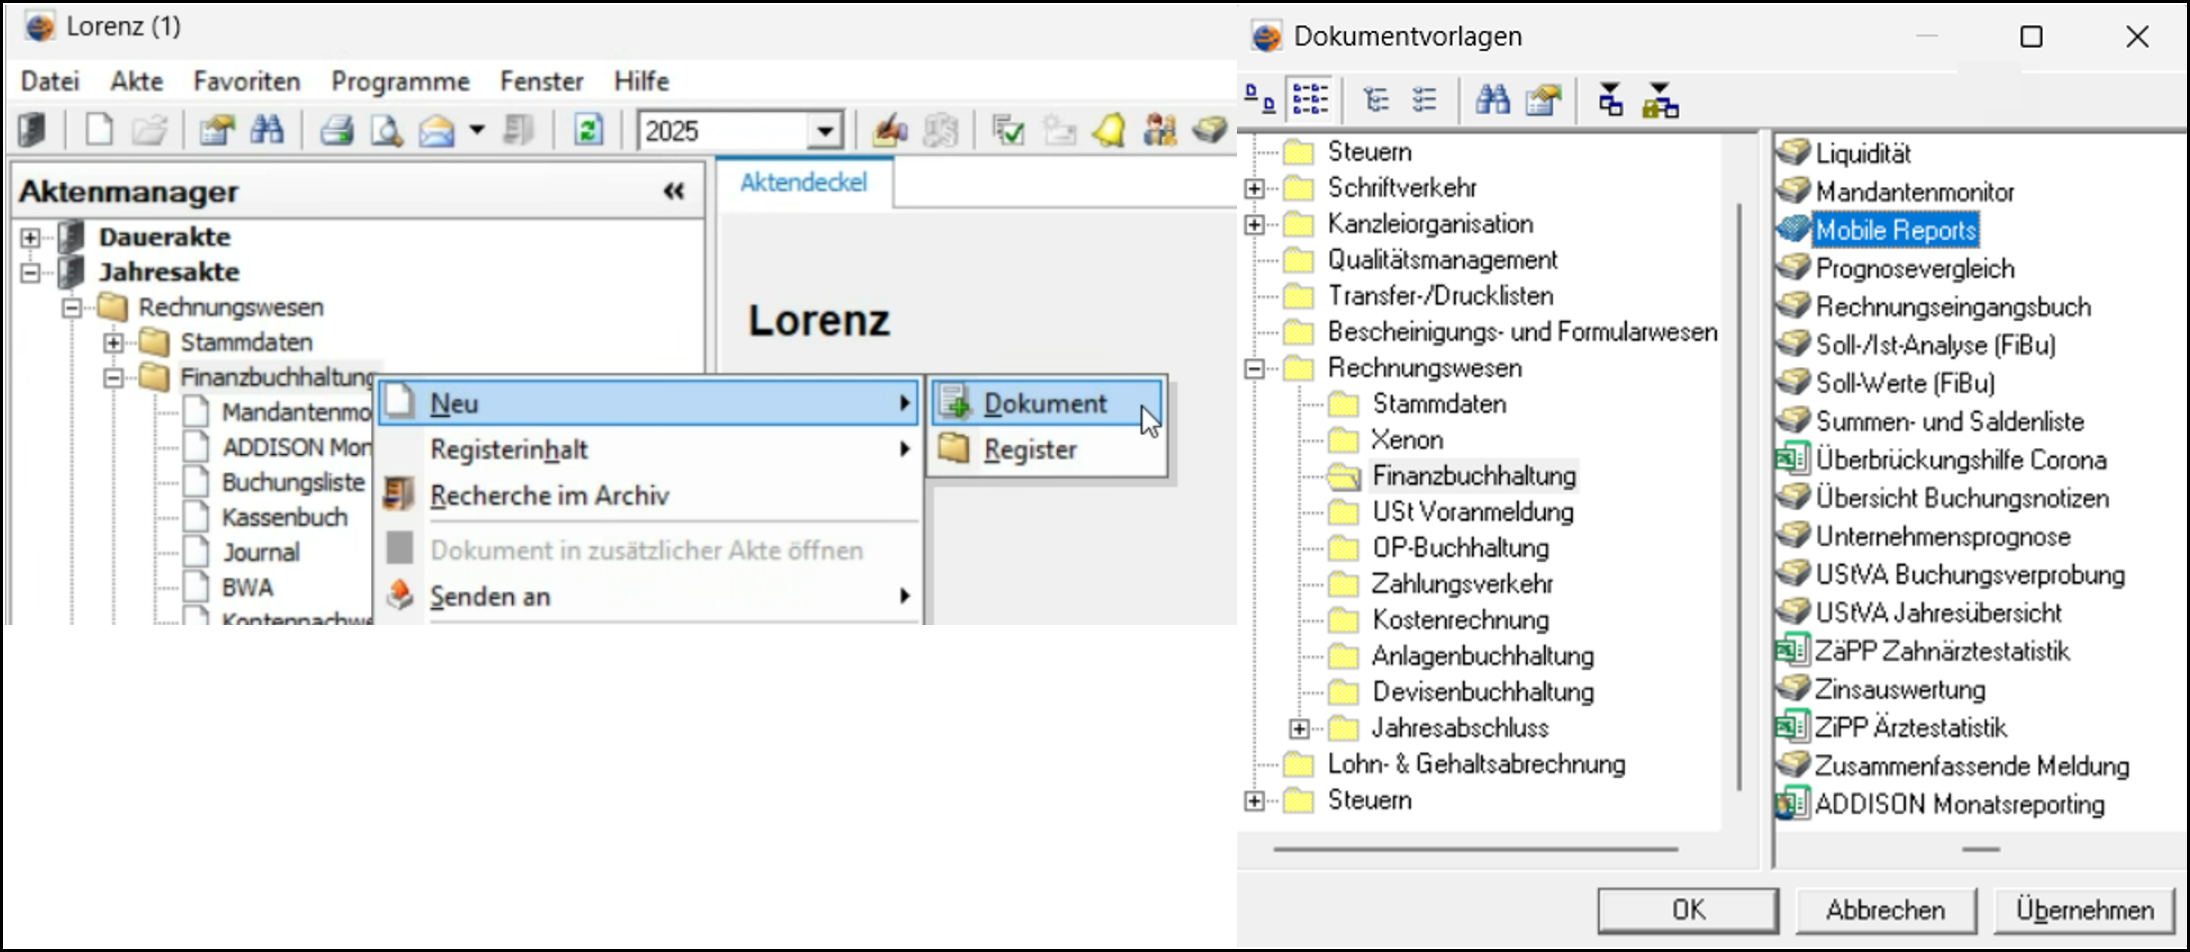Switch Dokumentvorlagen to list view icon
2190x952 pixels.
[x=1310, y=99]
